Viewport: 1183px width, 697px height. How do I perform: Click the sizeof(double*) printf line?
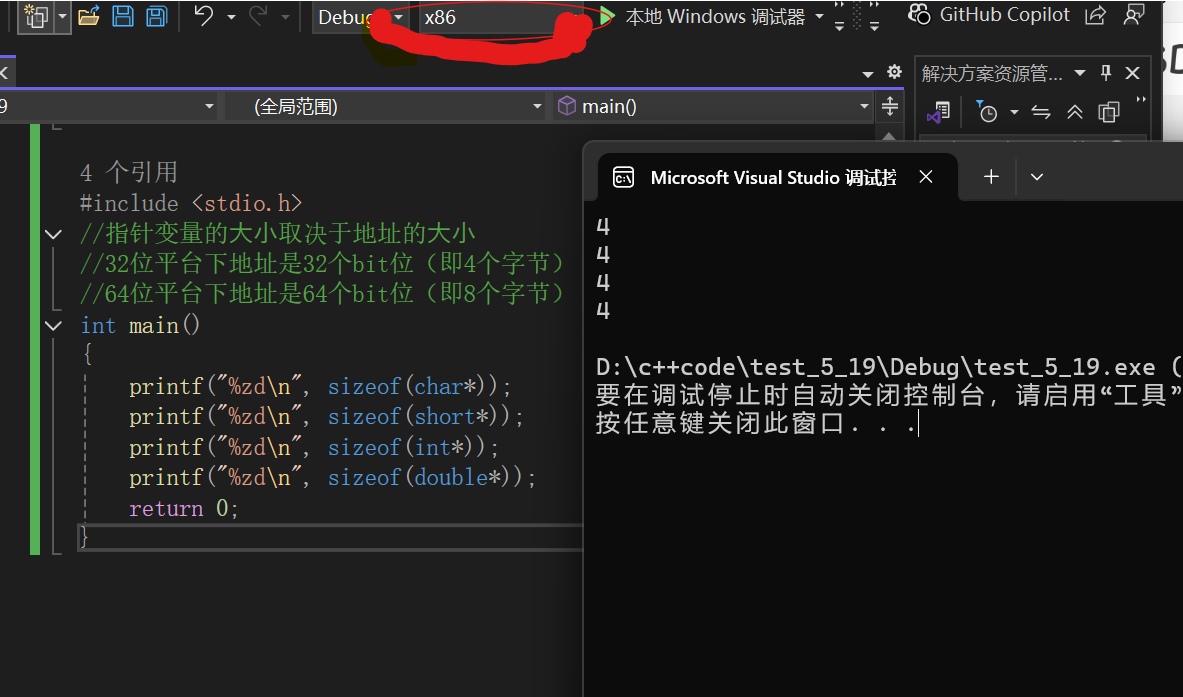tap(332, 477)
